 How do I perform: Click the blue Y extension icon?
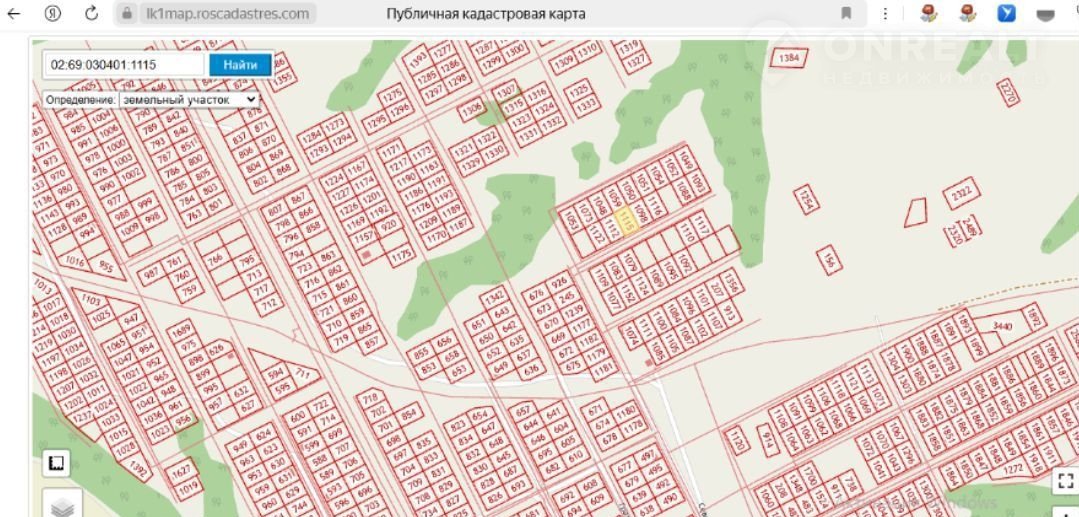point(1007,14)
